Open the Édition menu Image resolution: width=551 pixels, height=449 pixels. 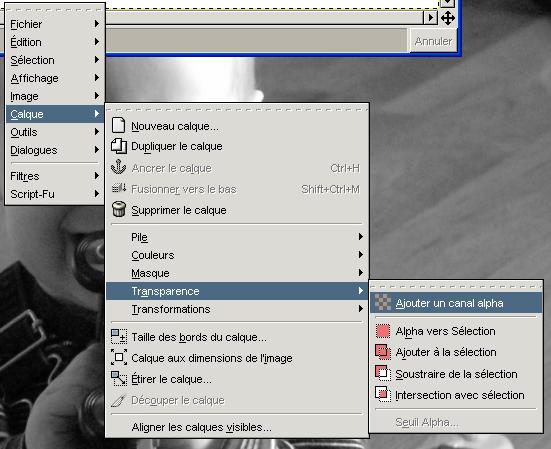pyautogui.click(x=55, y=42)
